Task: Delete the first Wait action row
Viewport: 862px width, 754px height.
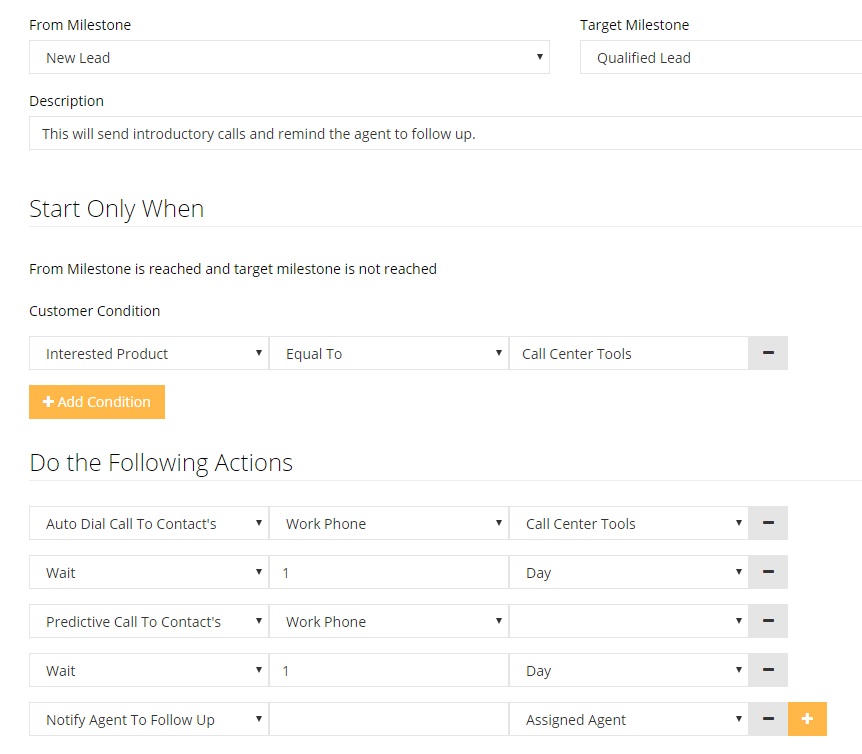Action: pos(768,572)
